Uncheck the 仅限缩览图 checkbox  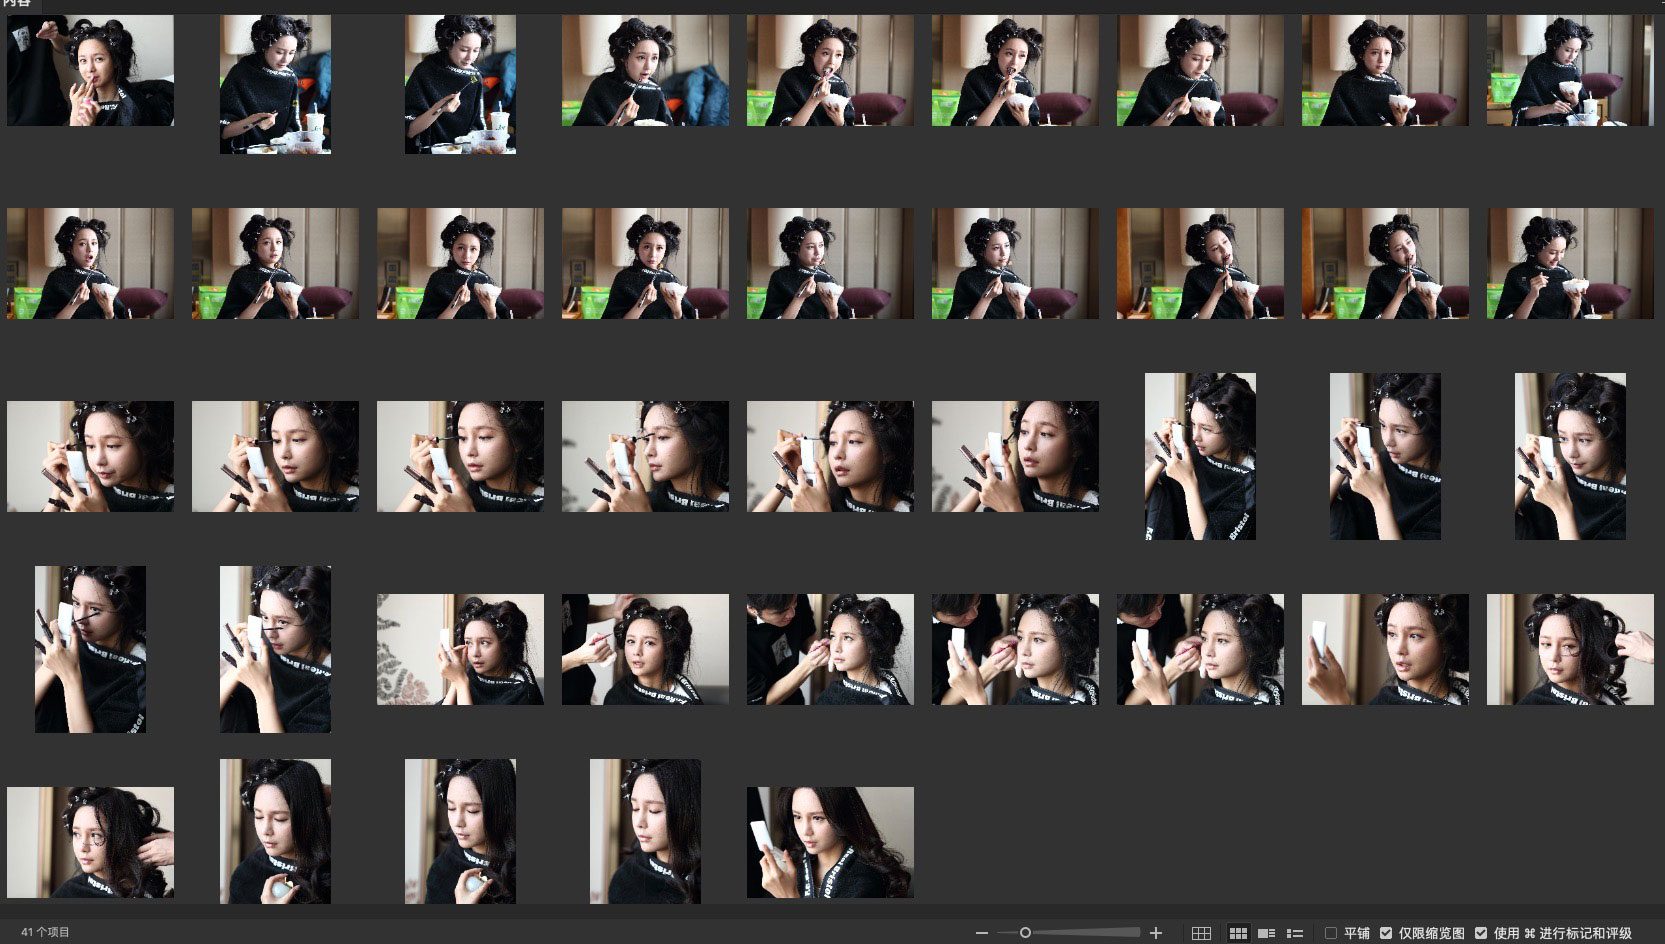tap(1386, 933)
